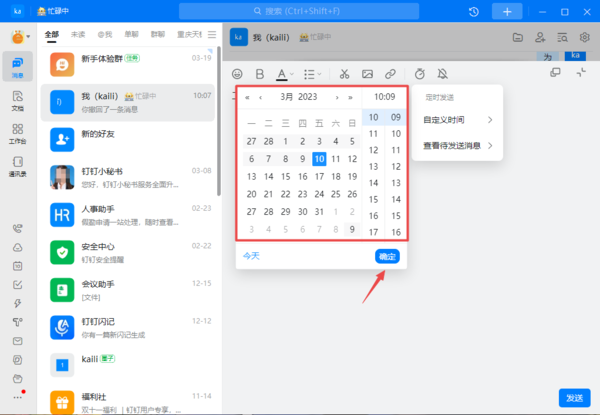The image size is (600, 415).
Task: Open the 查看待发送消息 option
Action: (x=457, y=146)
